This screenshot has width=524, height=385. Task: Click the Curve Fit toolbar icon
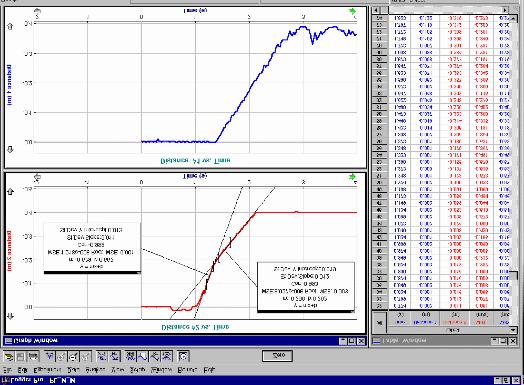[167, 357]
